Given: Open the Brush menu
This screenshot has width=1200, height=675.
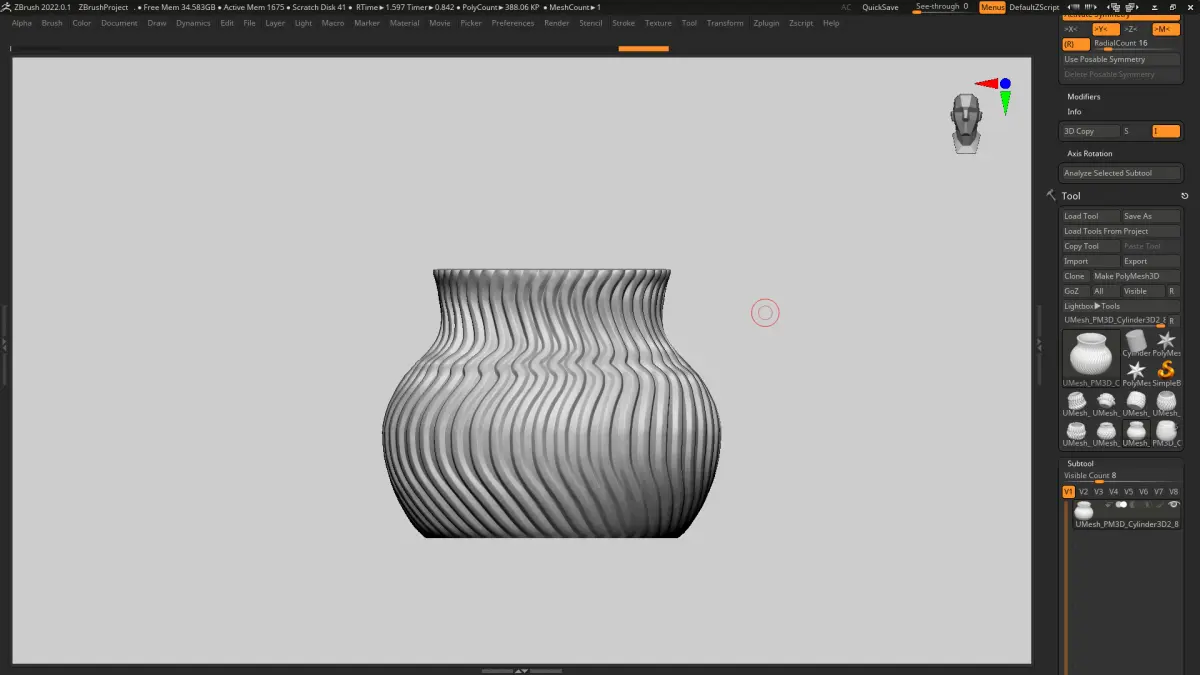Looking at the screenshot, I should click(x=52, y=23).
